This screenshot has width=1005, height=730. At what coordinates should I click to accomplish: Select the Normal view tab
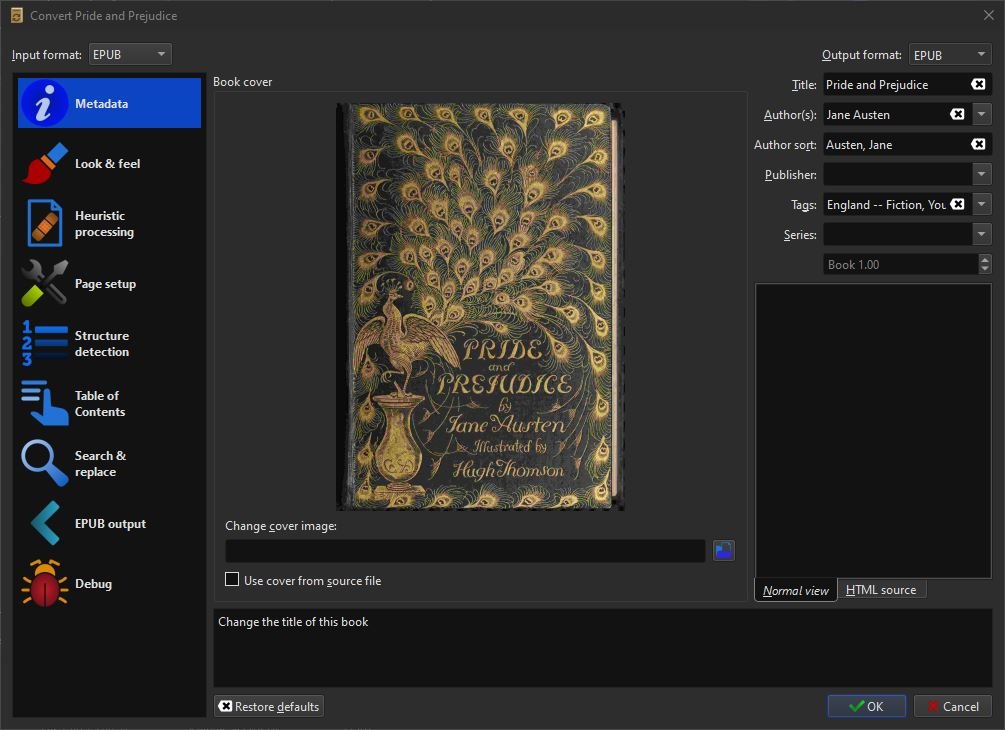coord(795,590)
